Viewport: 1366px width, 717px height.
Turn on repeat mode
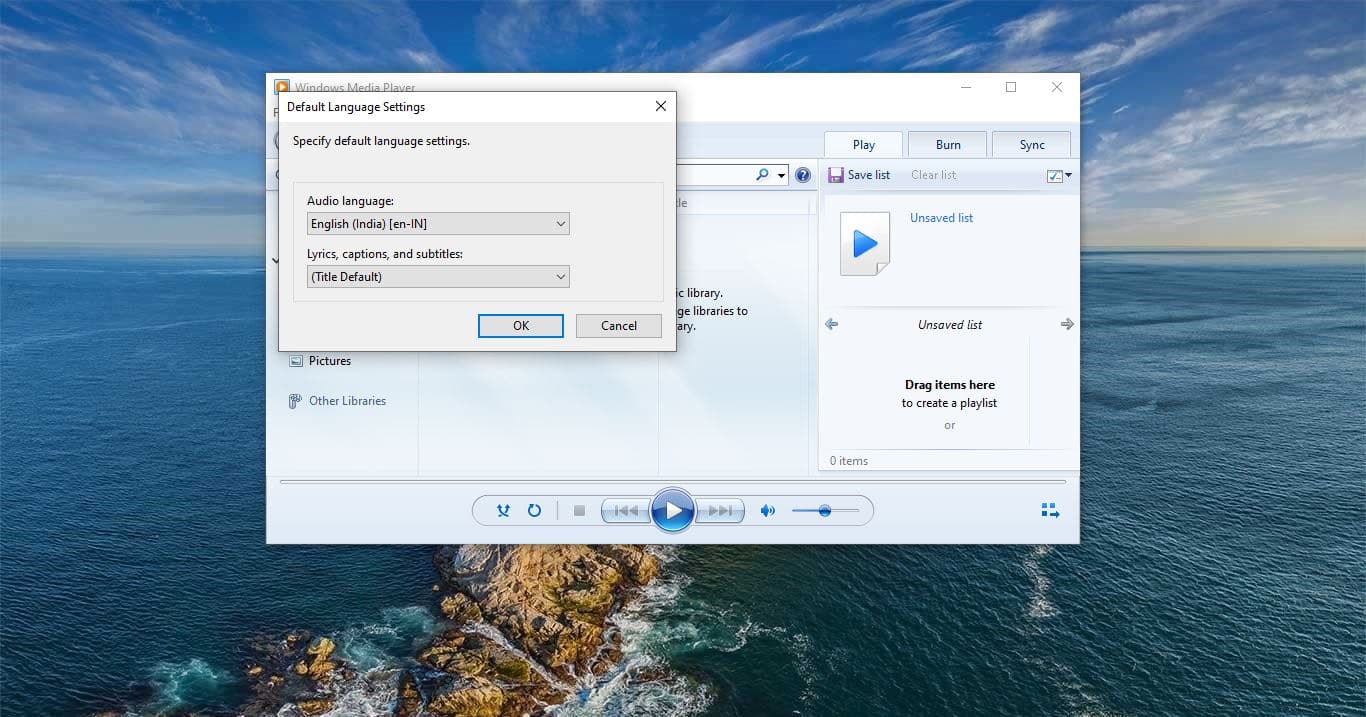point(535,510)
